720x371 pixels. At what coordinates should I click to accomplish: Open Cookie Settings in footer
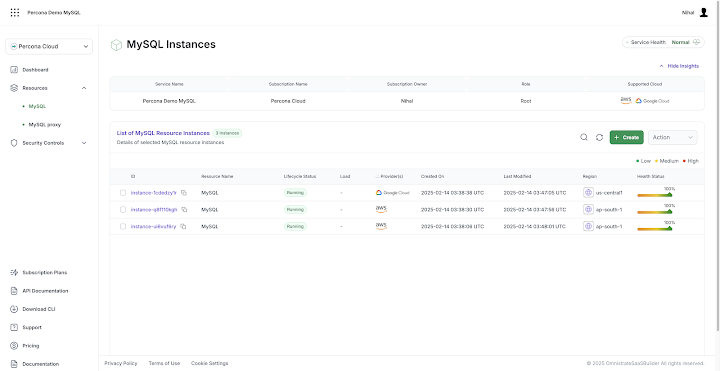(209, 363)
